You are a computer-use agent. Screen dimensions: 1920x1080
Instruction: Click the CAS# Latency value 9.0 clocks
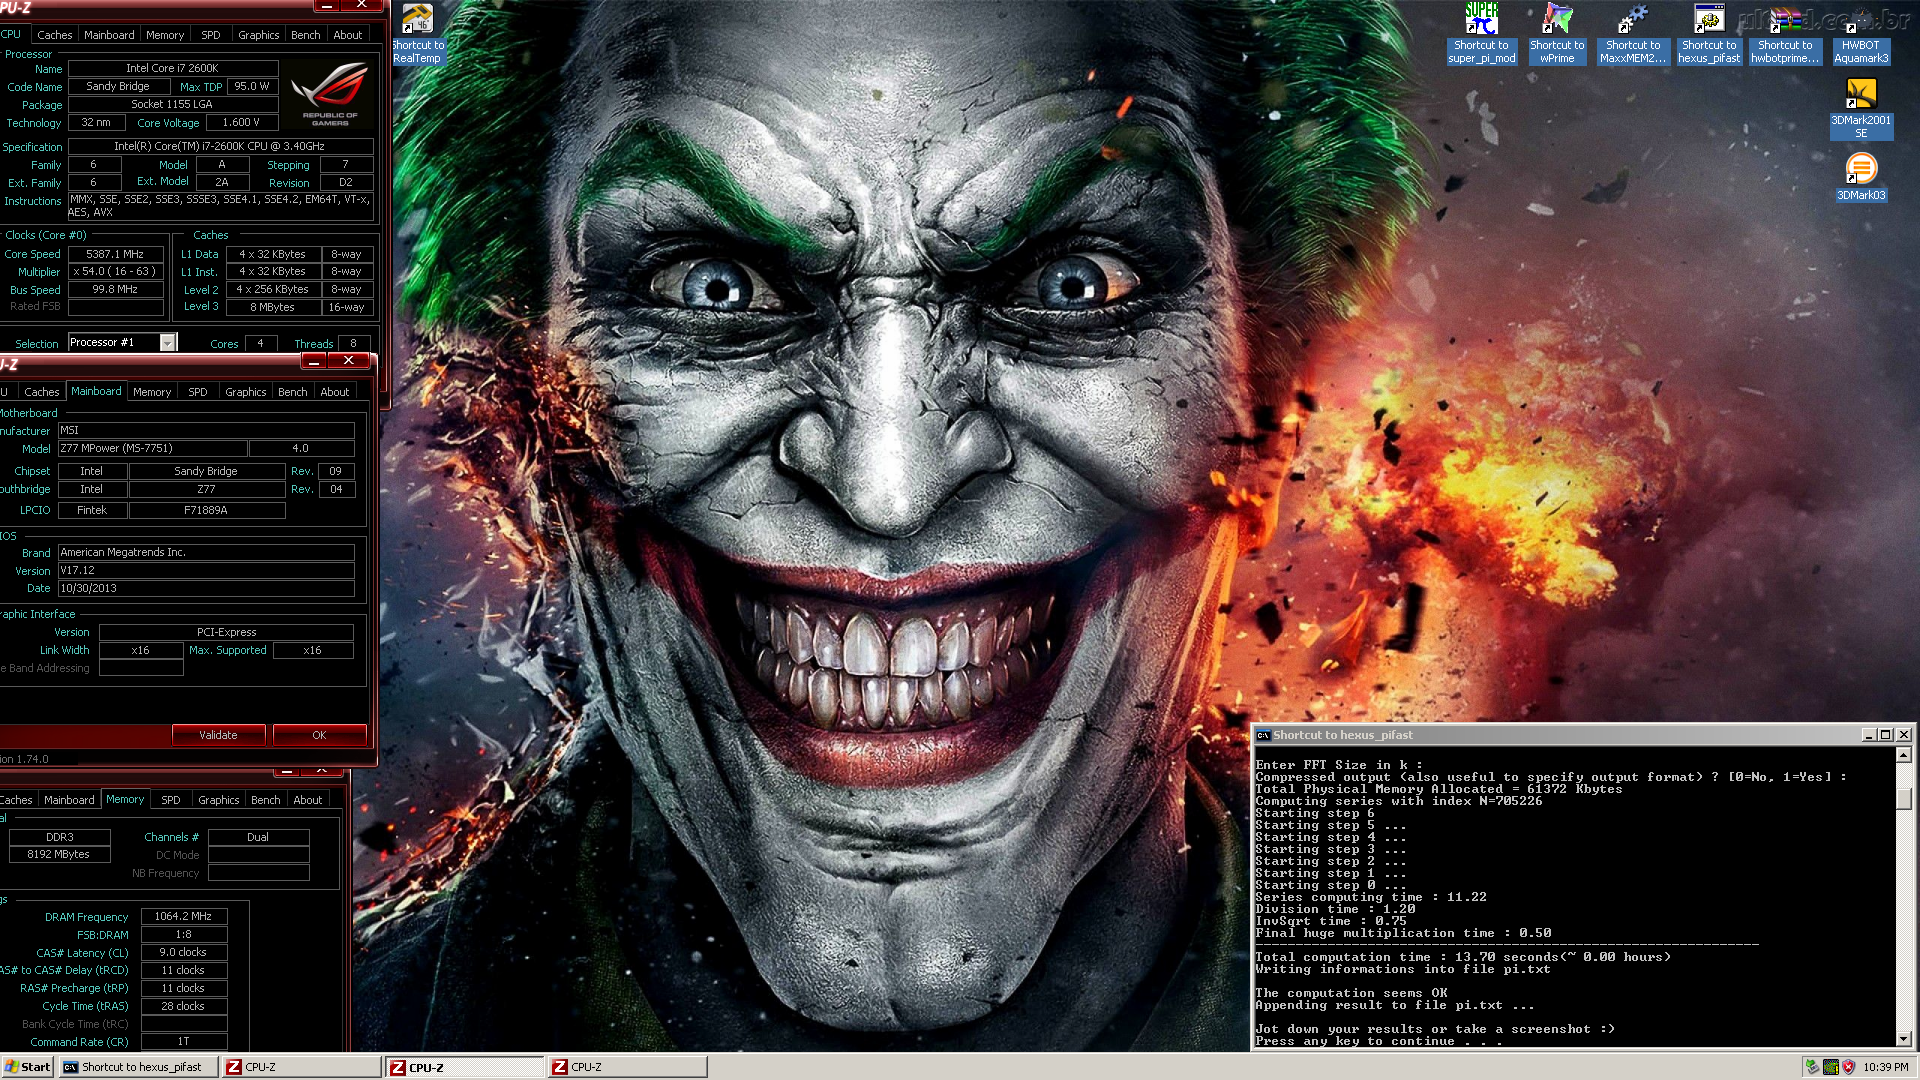(184, 952)
